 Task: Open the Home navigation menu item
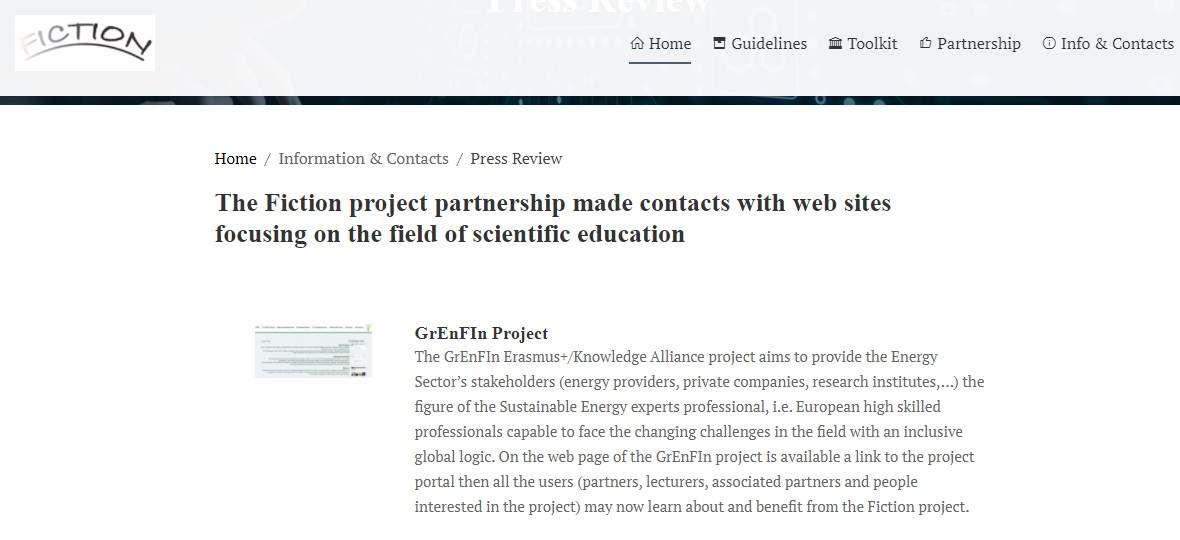(x=660, y=44)
